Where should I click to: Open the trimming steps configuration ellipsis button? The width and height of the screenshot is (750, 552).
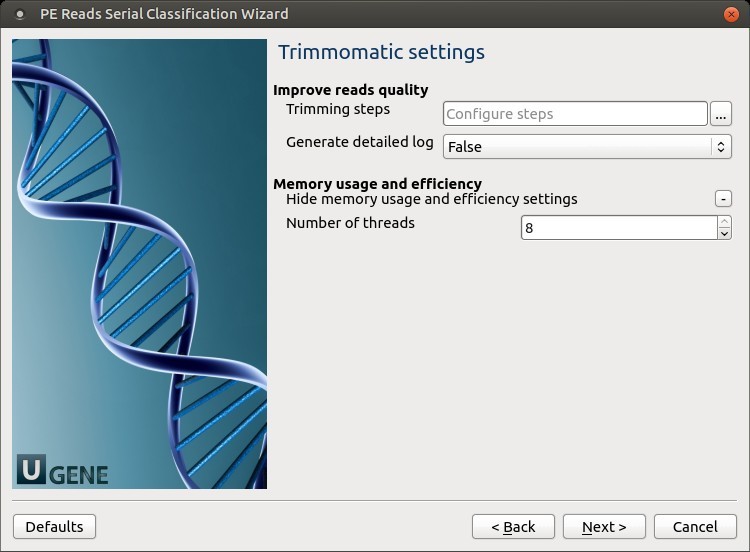[x=721, y=114]
